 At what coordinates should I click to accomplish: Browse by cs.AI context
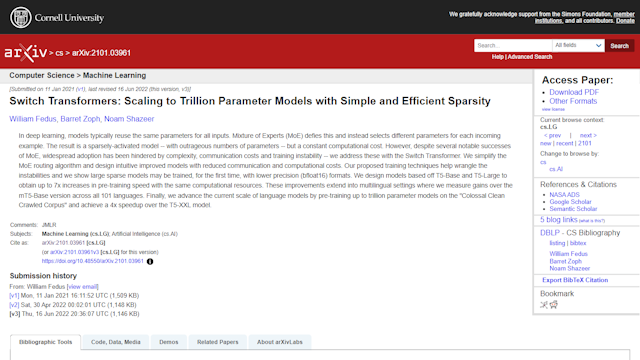[x=556, y=169]
